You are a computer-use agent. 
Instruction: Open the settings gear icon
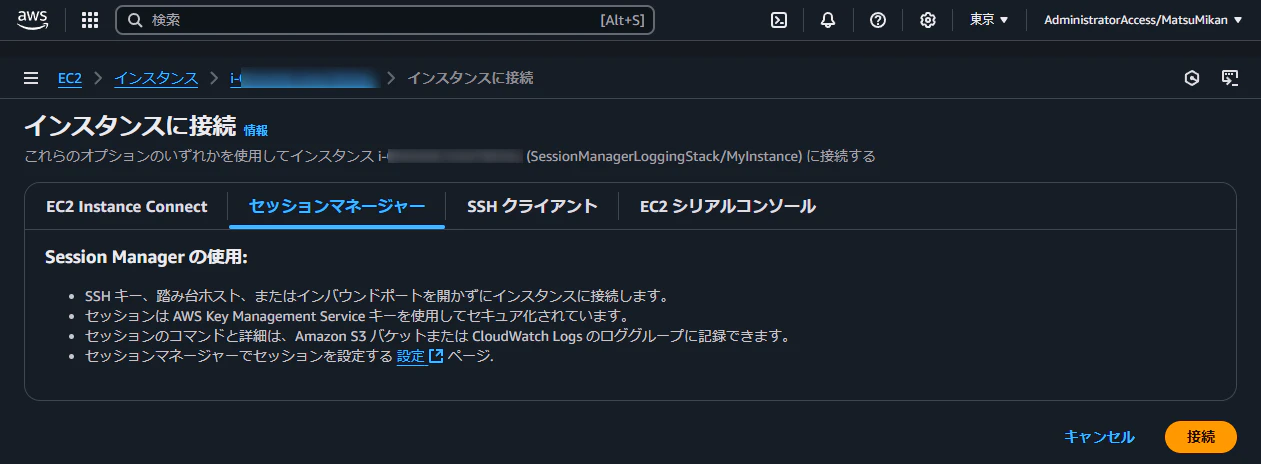click(928, 20)
